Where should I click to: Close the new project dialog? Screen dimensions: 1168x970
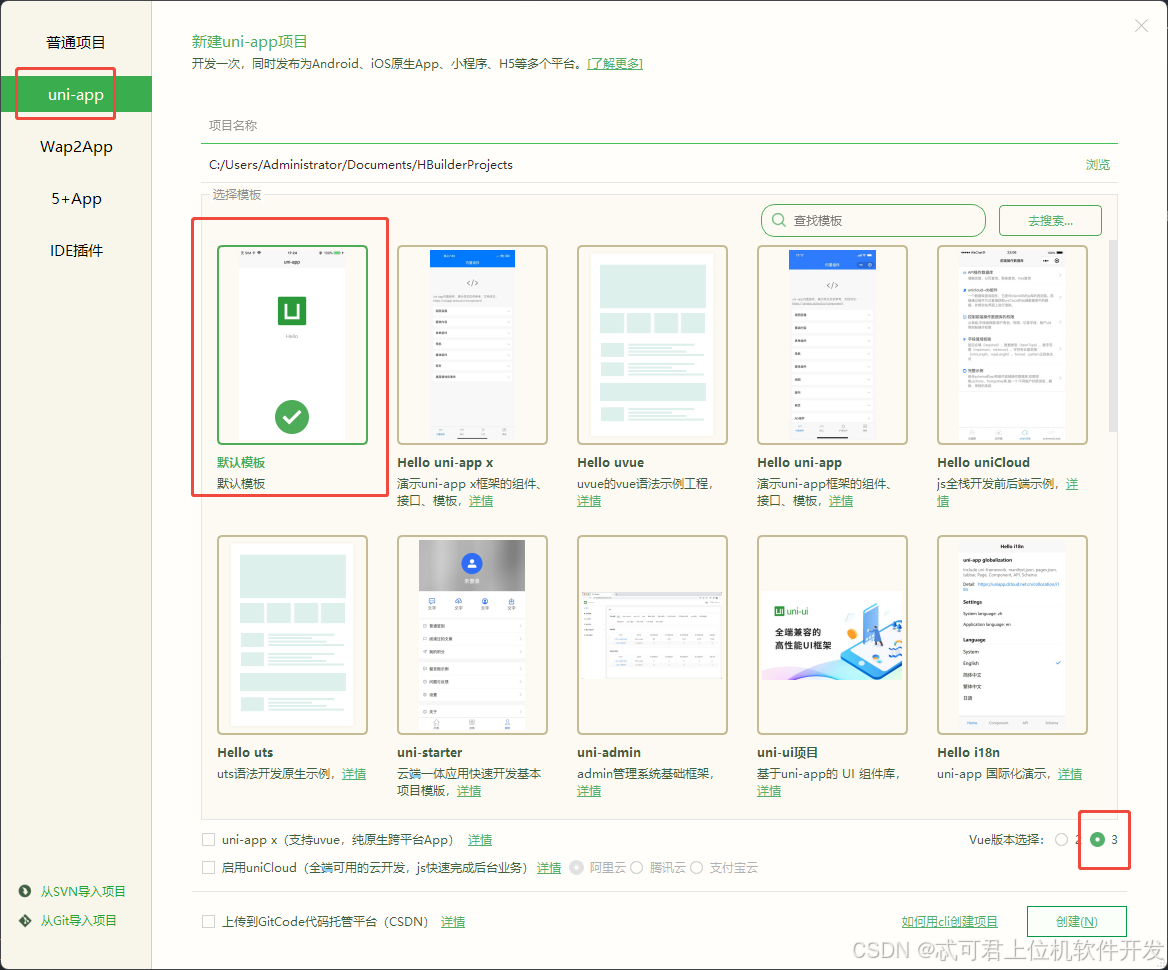tap(1141, 26)
